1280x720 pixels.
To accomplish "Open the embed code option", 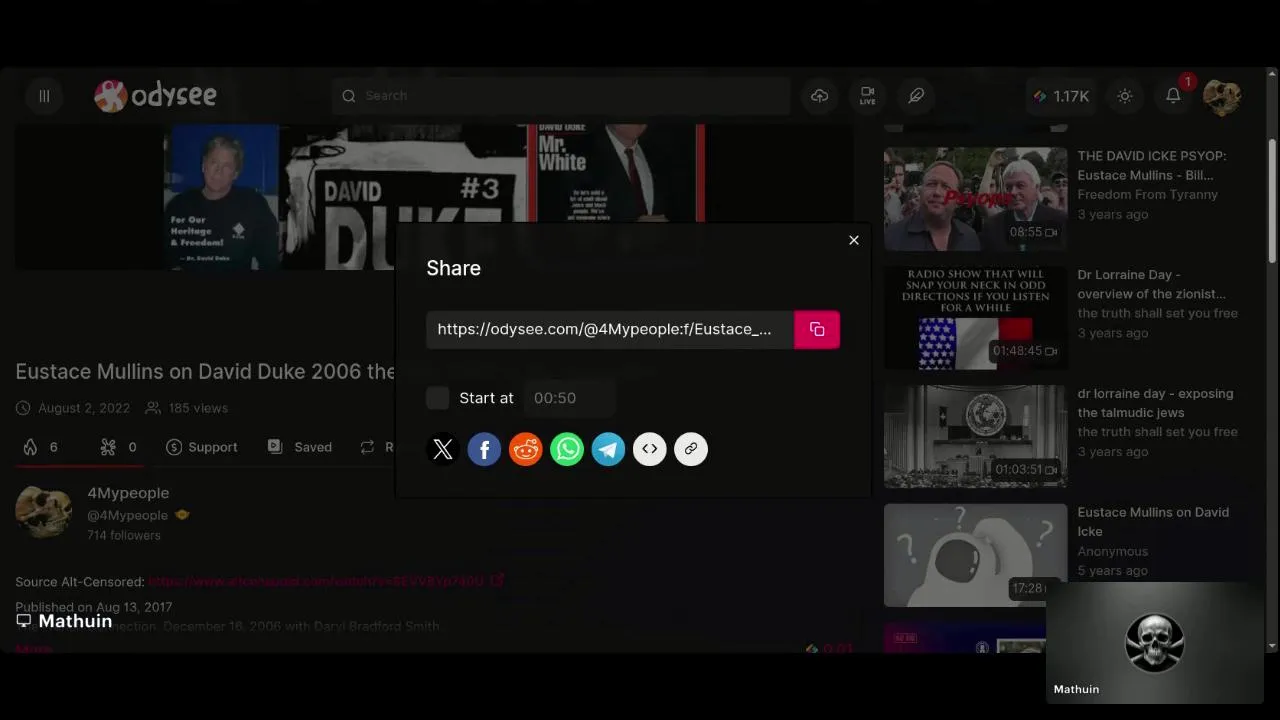I will 650,449.
